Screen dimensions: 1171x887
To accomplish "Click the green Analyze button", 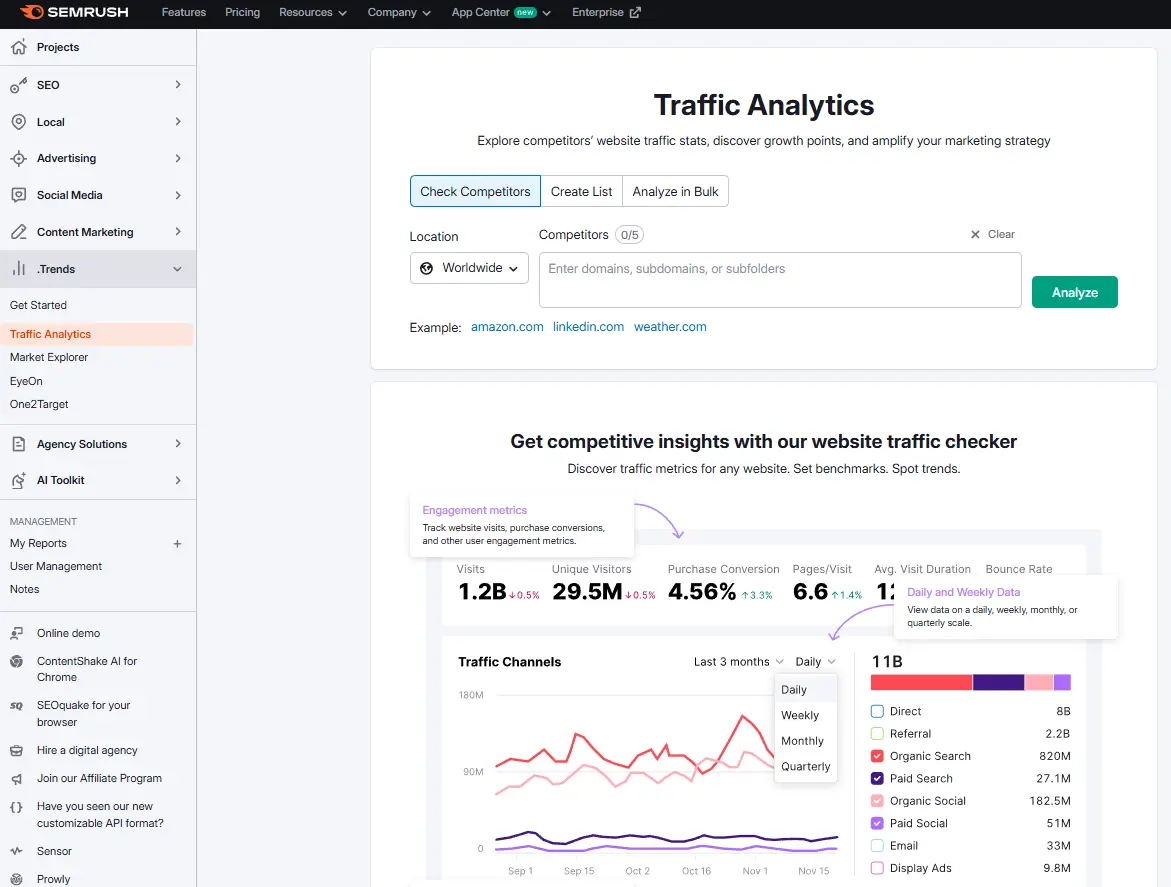I will tap(1075, 292).
